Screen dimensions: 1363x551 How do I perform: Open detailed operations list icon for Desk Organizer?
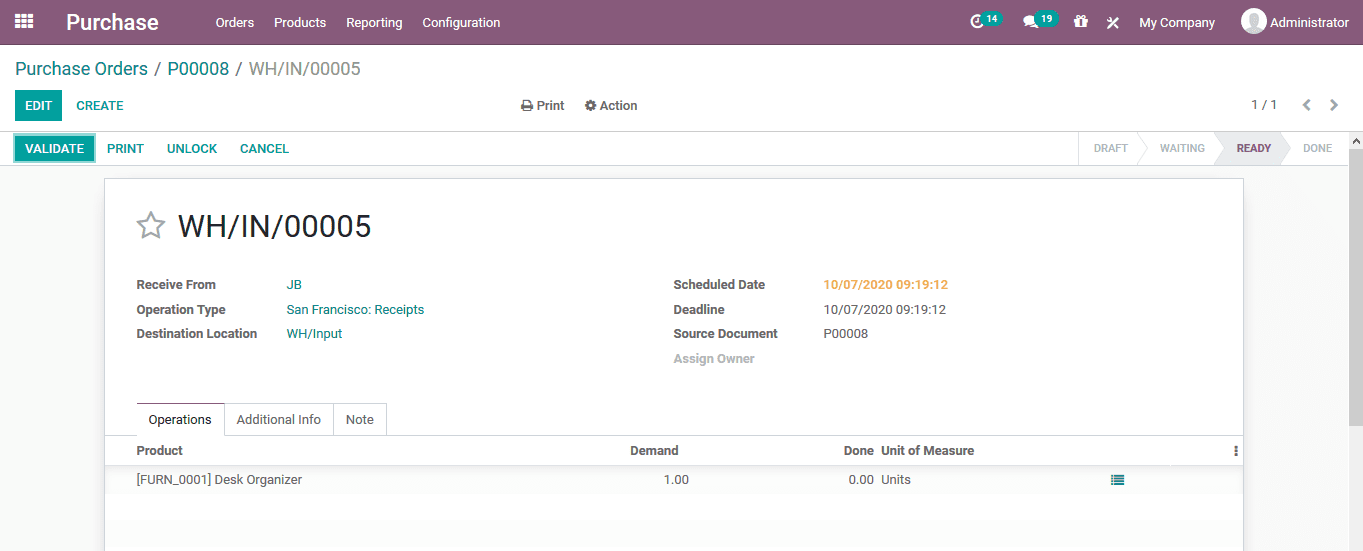click(x=1117, y=480)
